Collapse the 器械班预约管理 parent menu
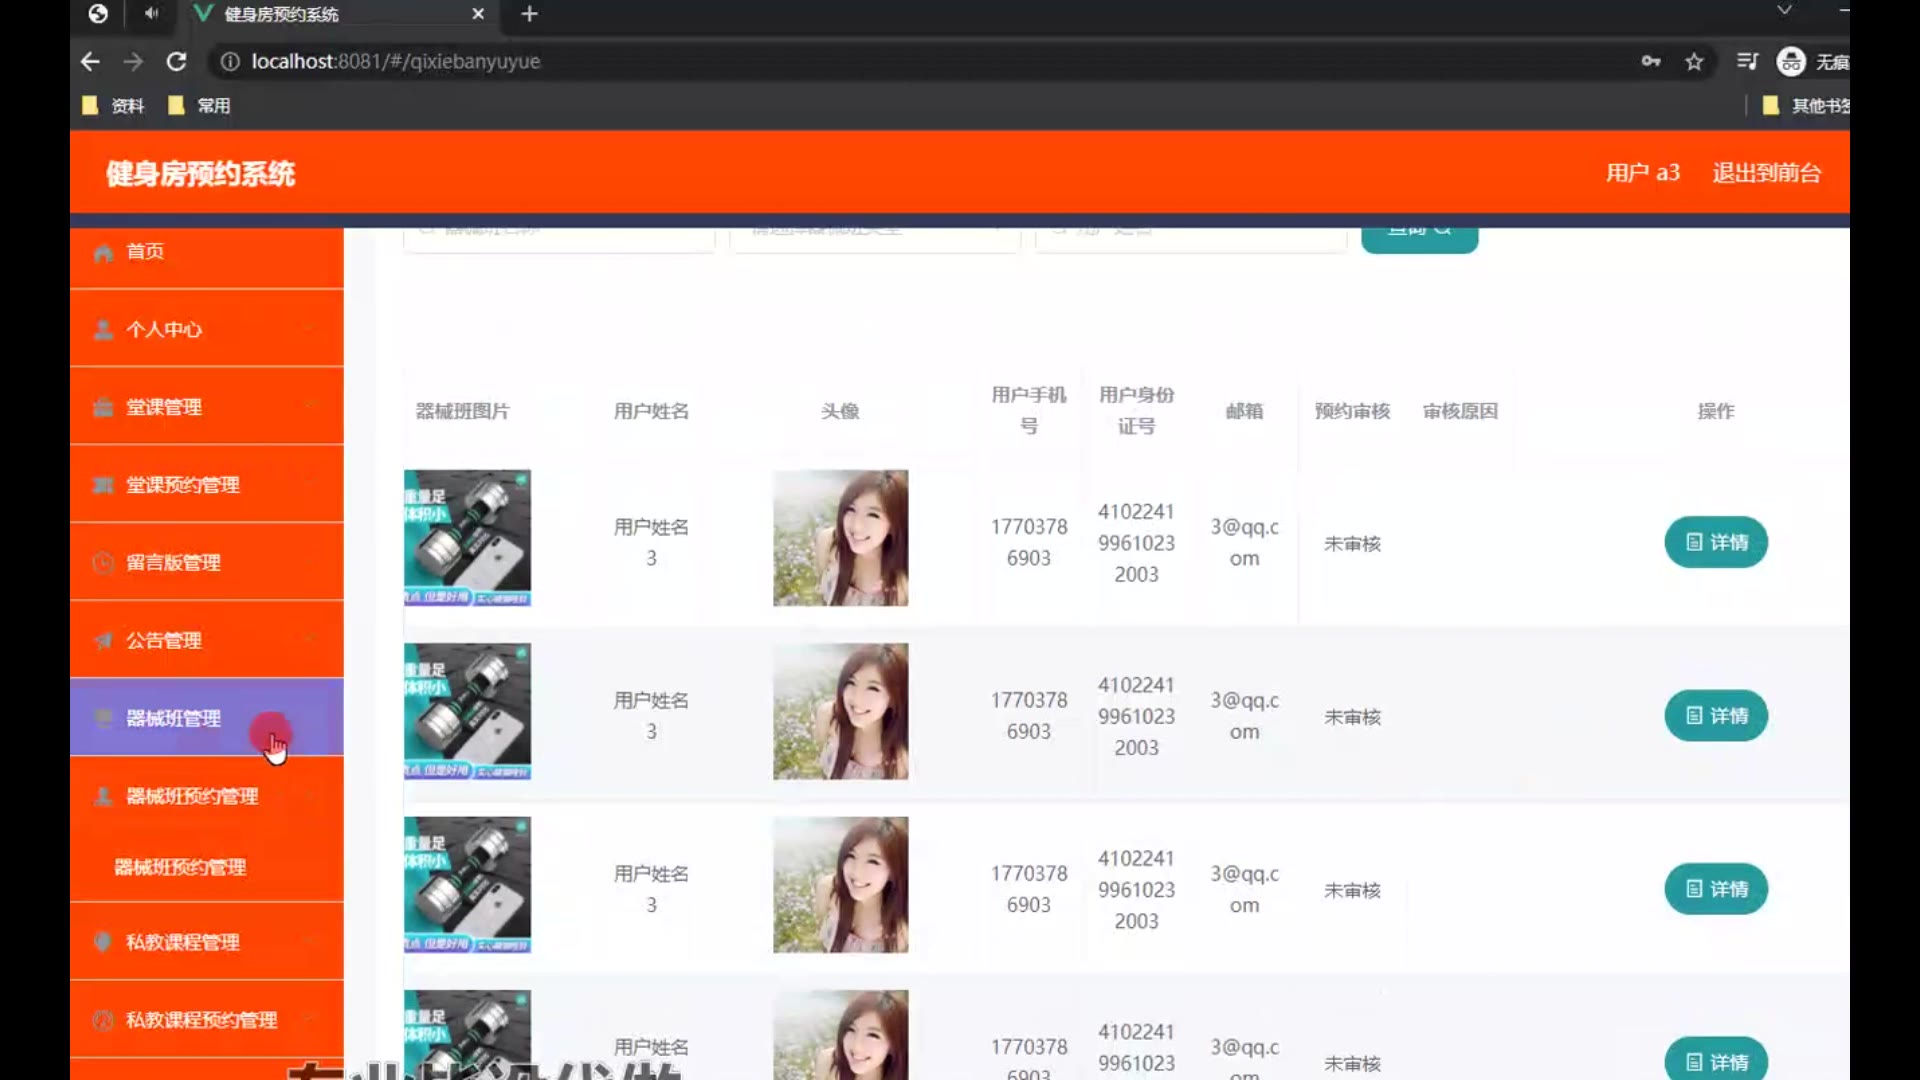The height and width of the screenshot is (1080, 1920). [x=207, y=796]
